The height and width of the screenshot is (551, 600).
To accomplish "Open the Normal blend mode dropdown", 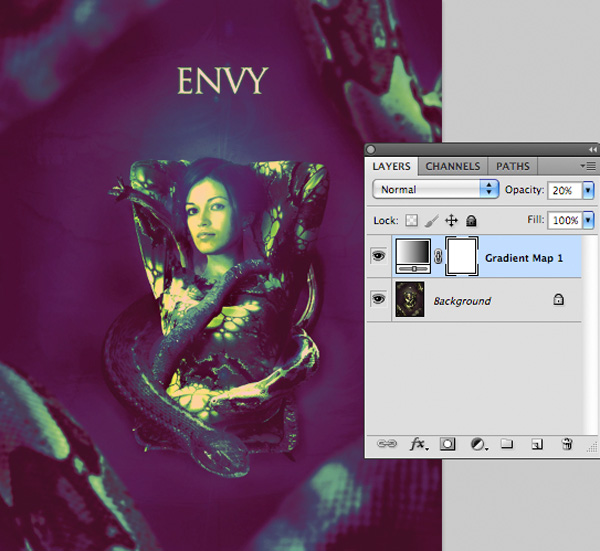I will (435, 189).
